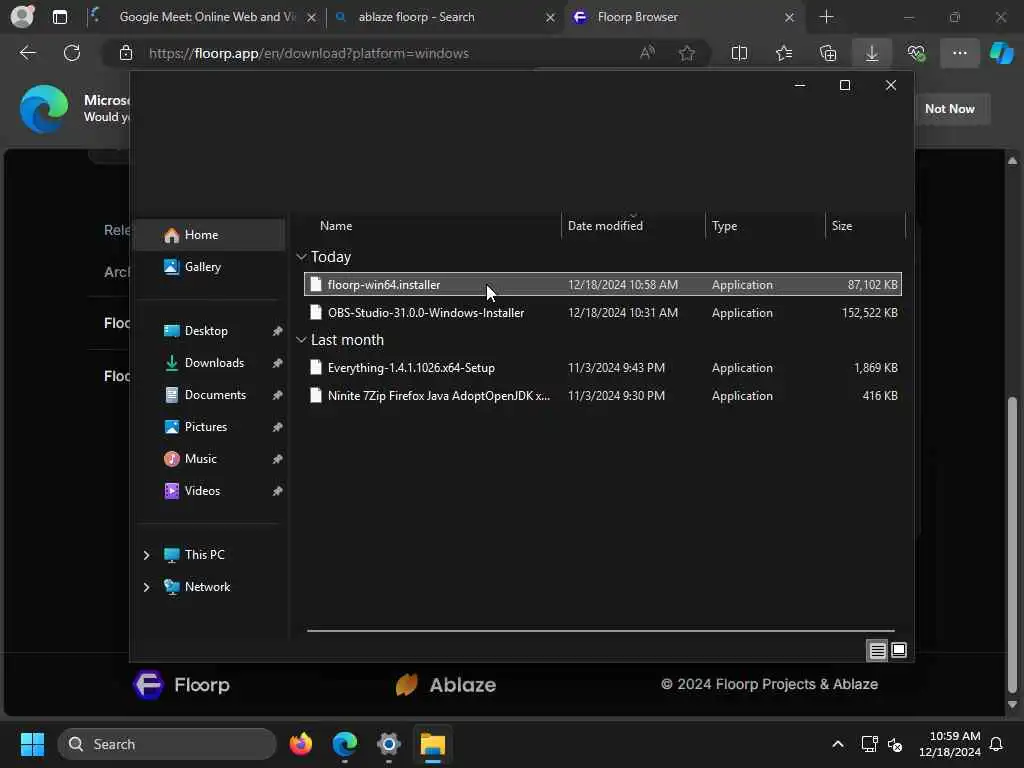This screenshot has height=768, width=1024.
Task: Dismiss Edge prompt with Not Now
Action: tap(950, 109)
